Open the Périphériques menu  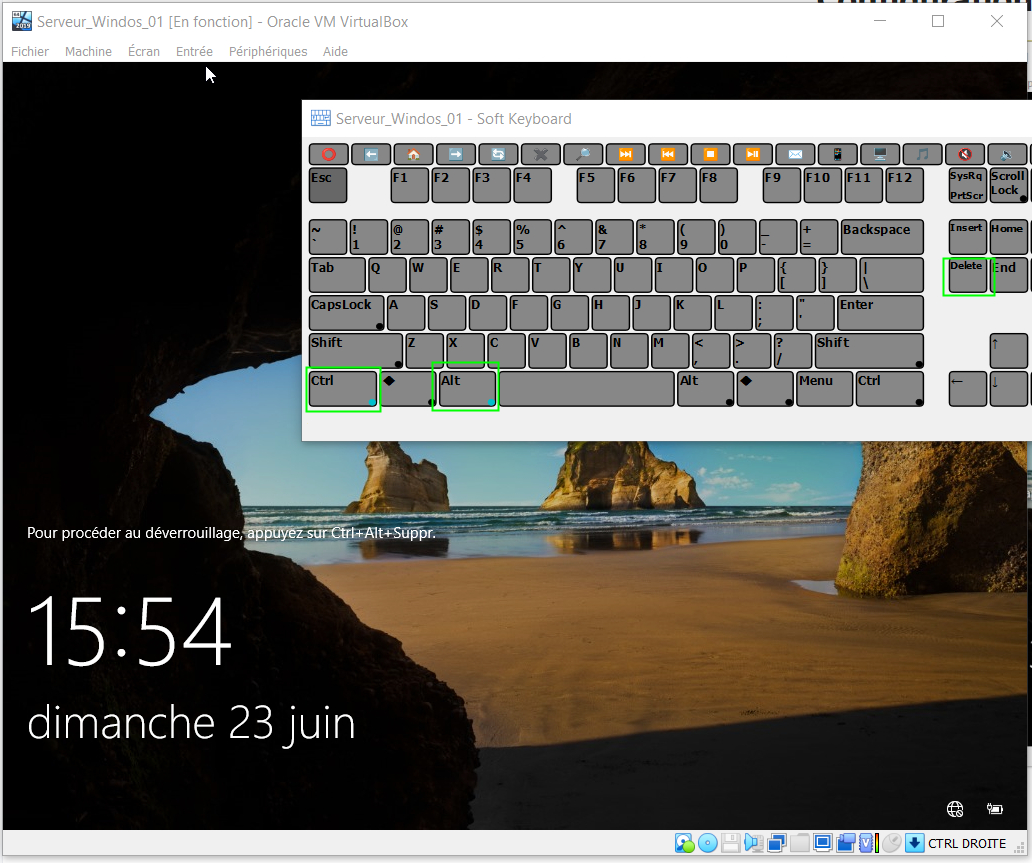268,52
